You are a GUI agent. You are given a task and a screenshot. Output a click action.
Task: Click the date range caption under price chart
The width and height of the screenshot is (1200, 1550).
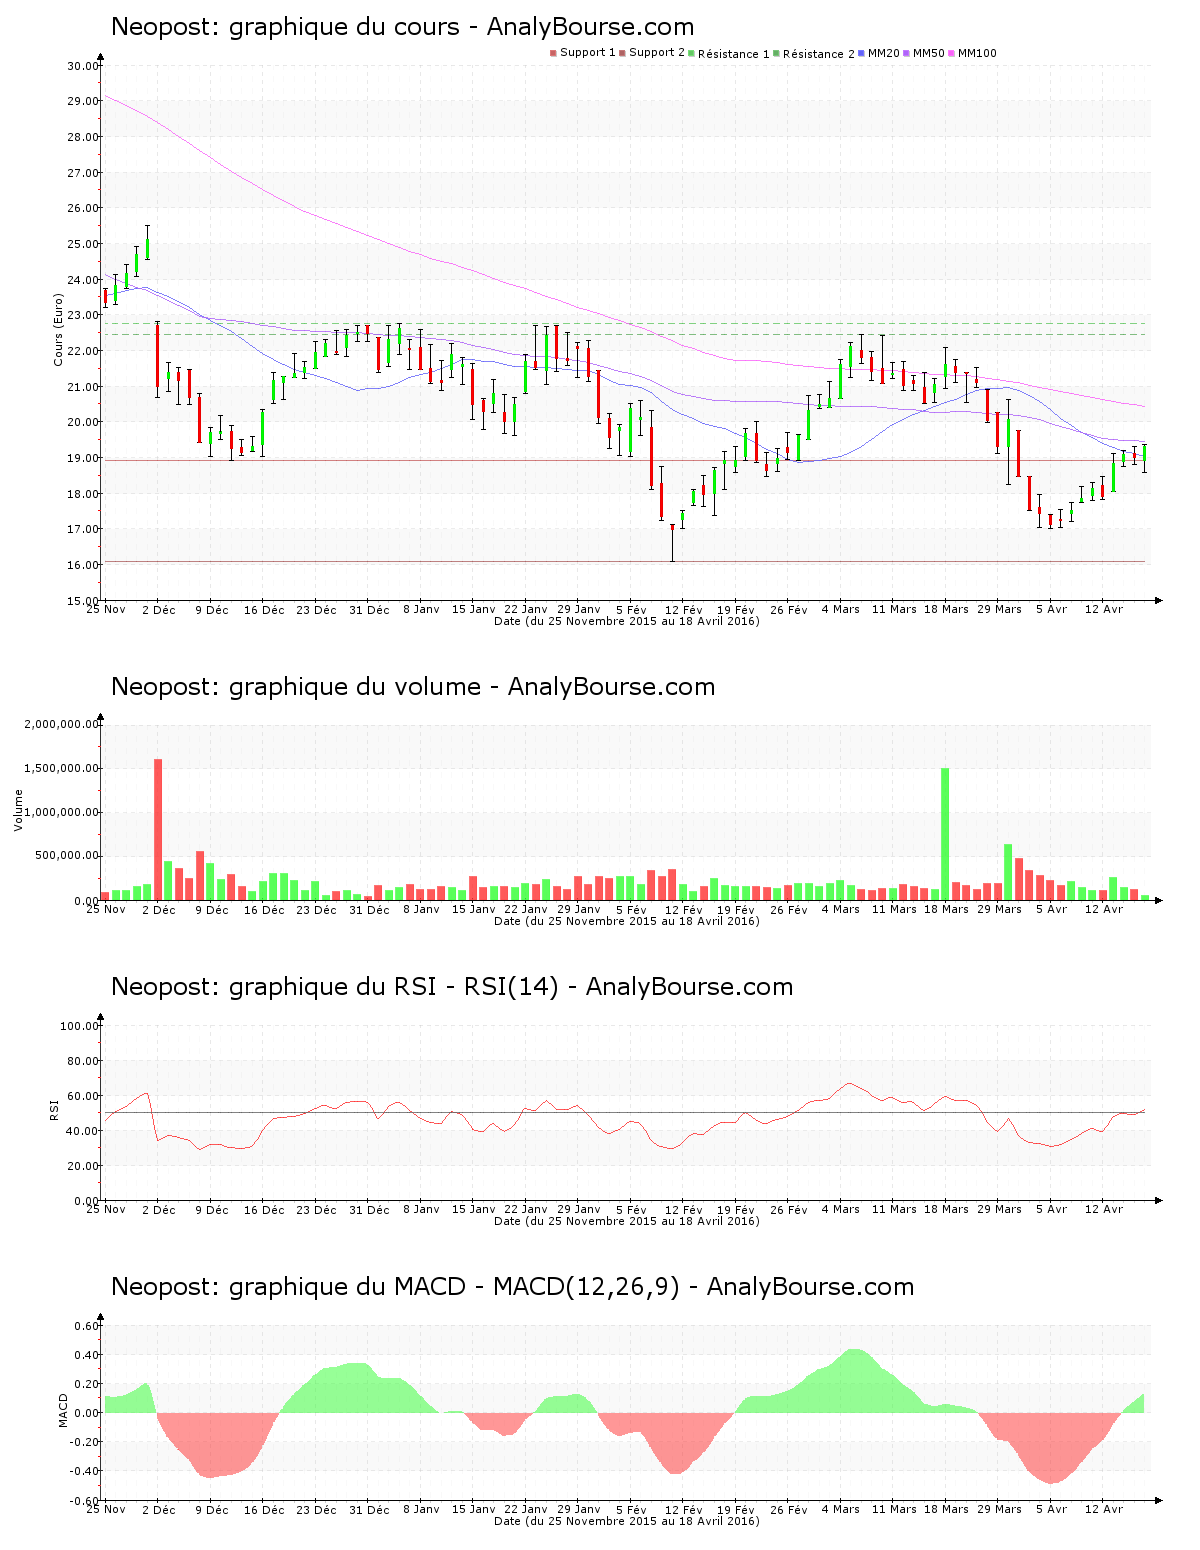[627, 621]
